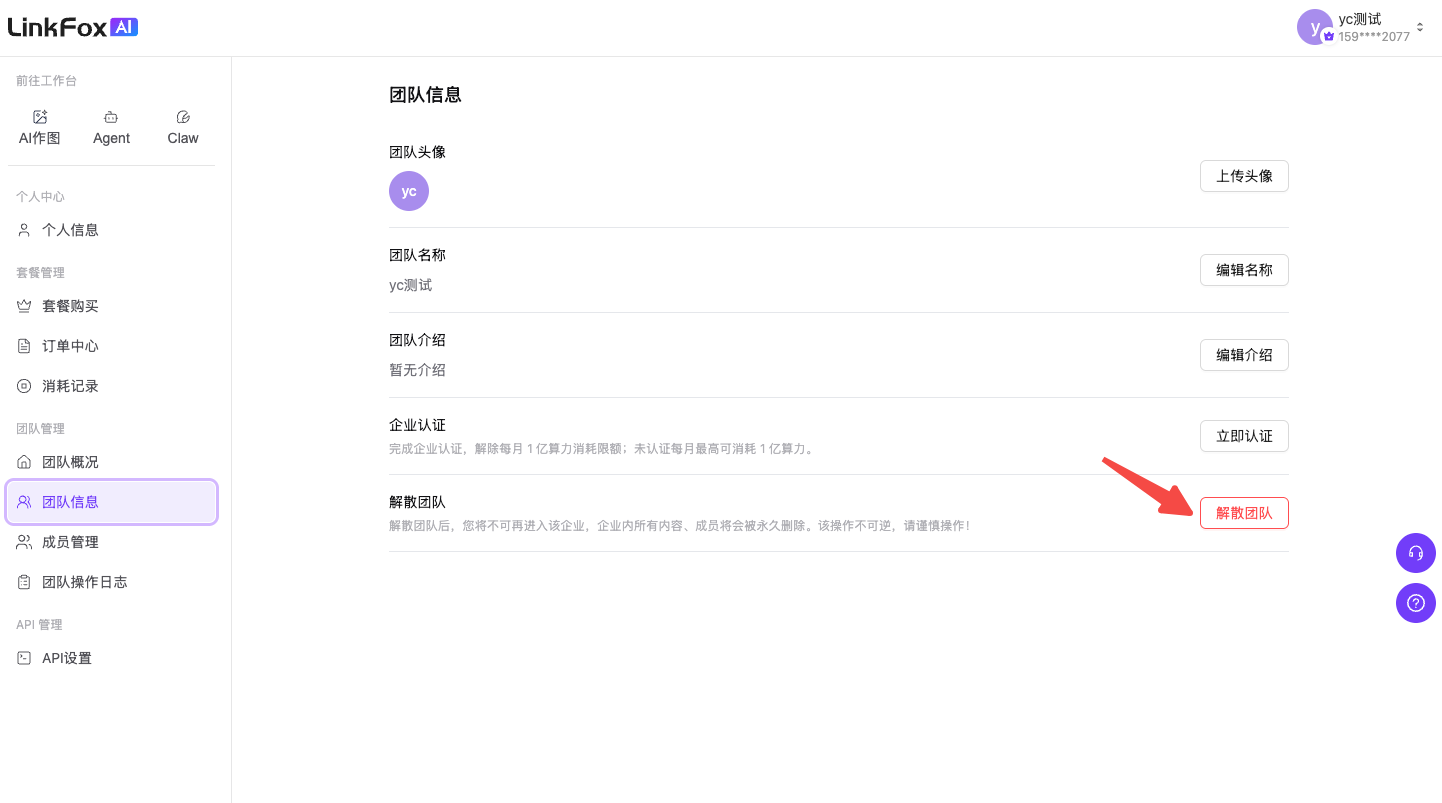Click the purple yc team avatar
1442x803 pixels.
pos(409,191)
